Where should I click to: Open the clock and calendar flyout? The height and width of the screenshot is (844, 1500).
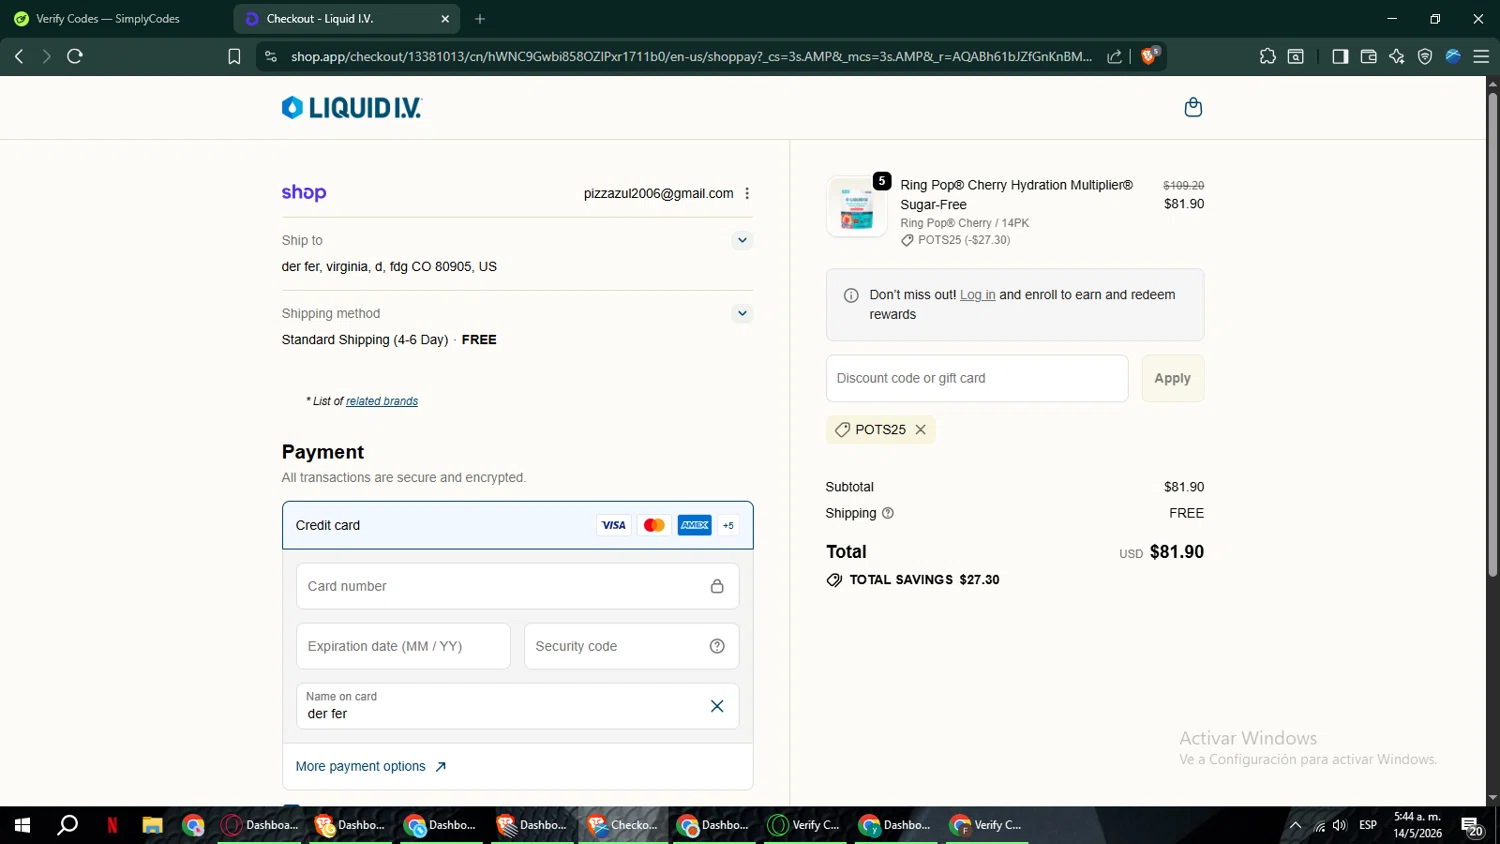click(1418, 825)
